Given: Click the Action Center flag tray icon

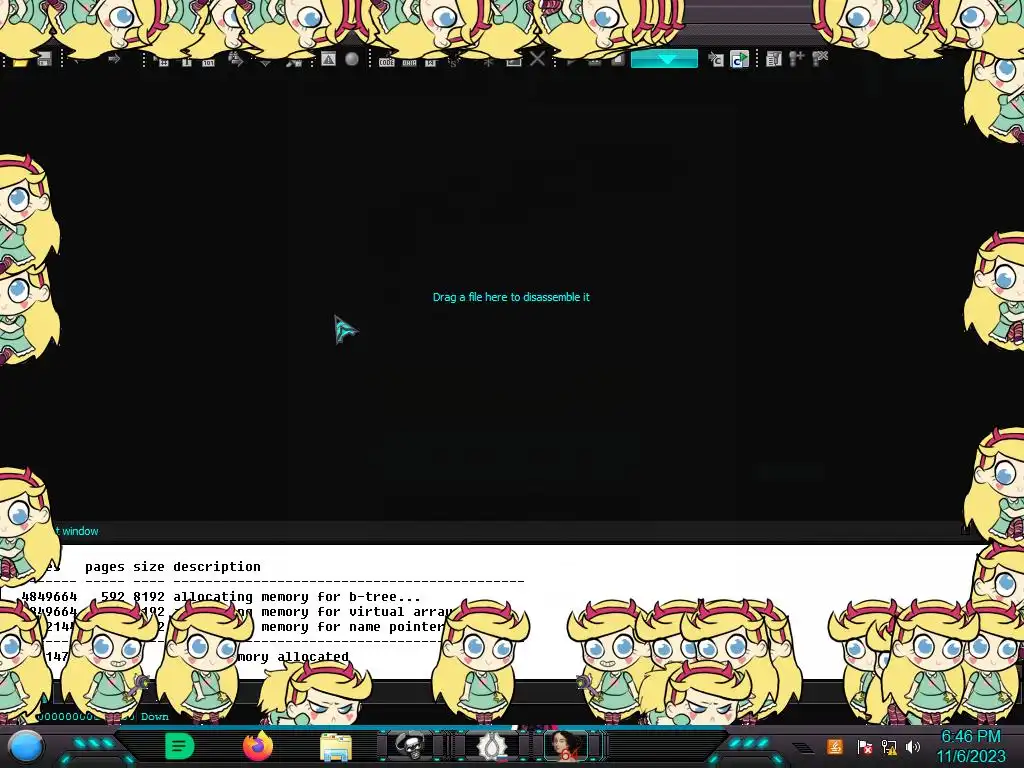Looking at the screenshot, I should 864,746.
